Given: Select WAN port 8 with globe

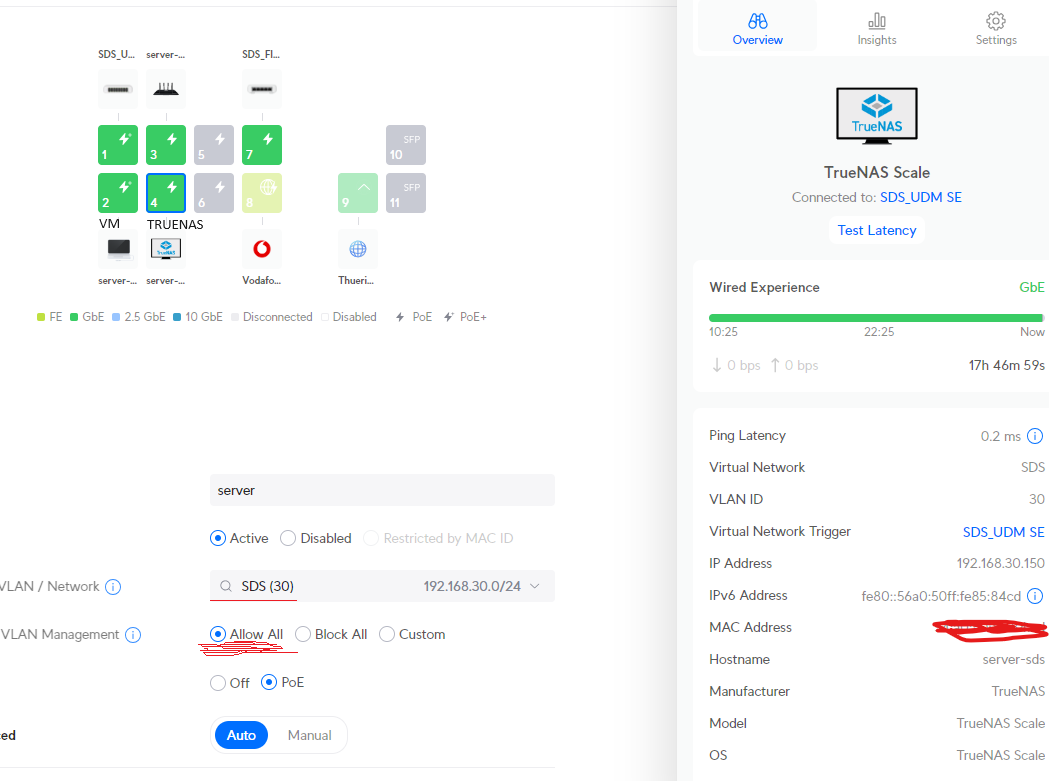Looking at the screenshot, I should click(262, 193).
